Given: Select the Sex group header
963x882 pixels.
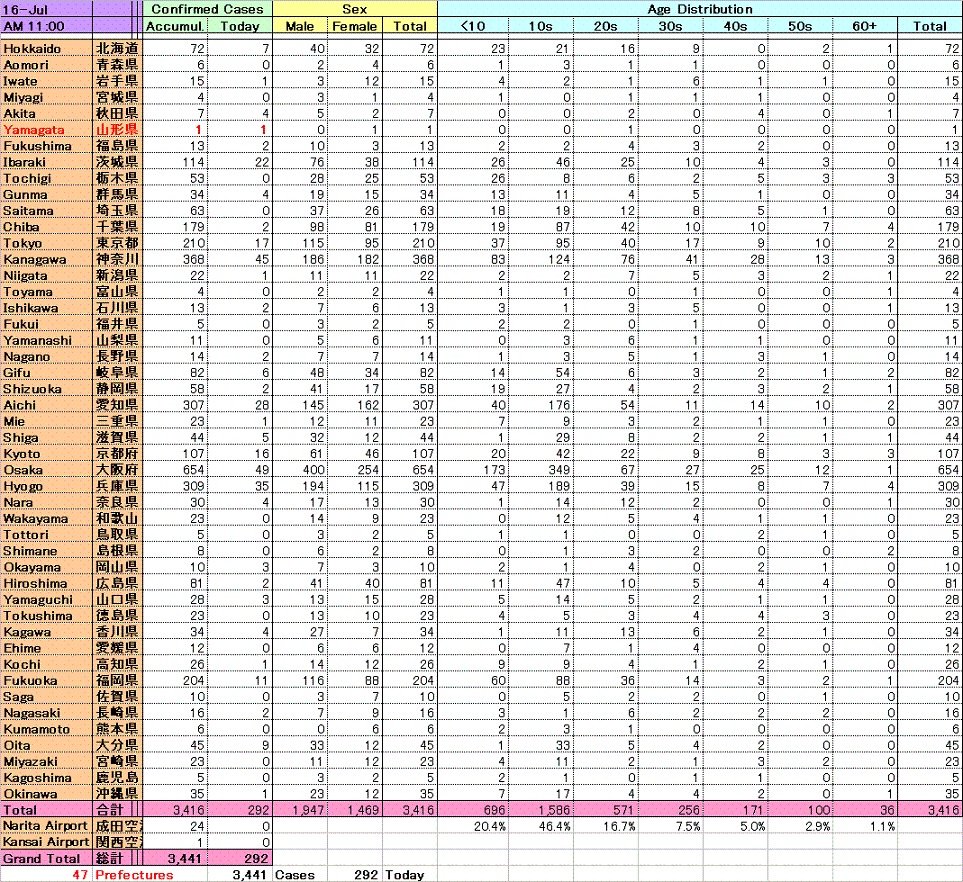Looking at the screenshot, I should (355, 9).
